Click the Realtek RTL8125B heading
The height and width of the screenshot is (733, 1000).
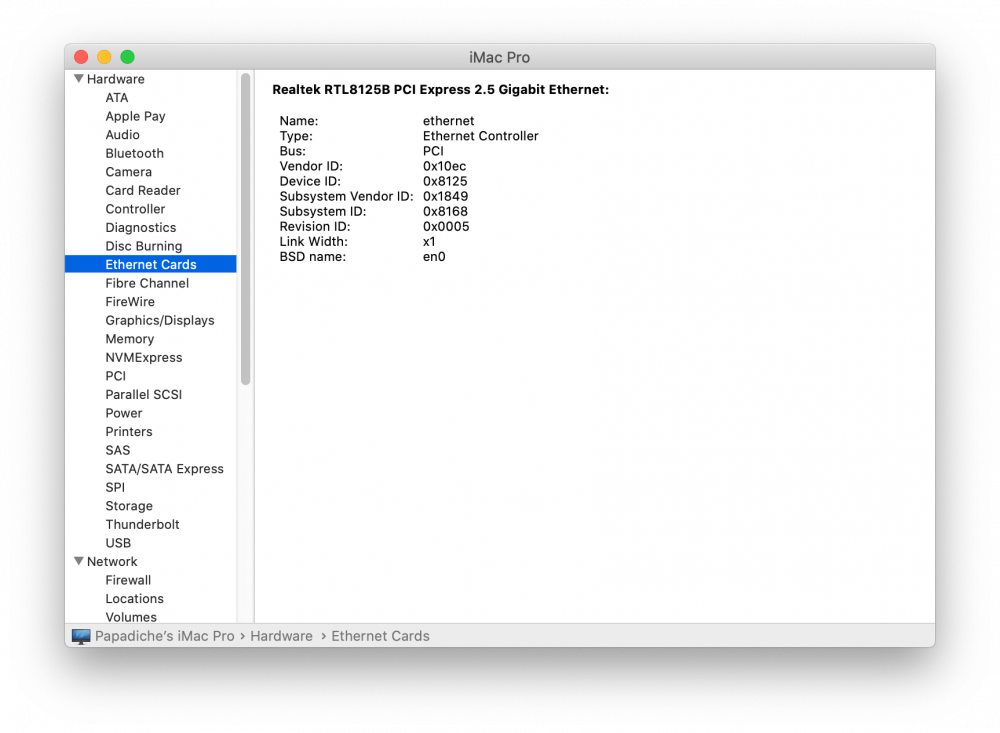pyautogui.click(x=441, y=90)
